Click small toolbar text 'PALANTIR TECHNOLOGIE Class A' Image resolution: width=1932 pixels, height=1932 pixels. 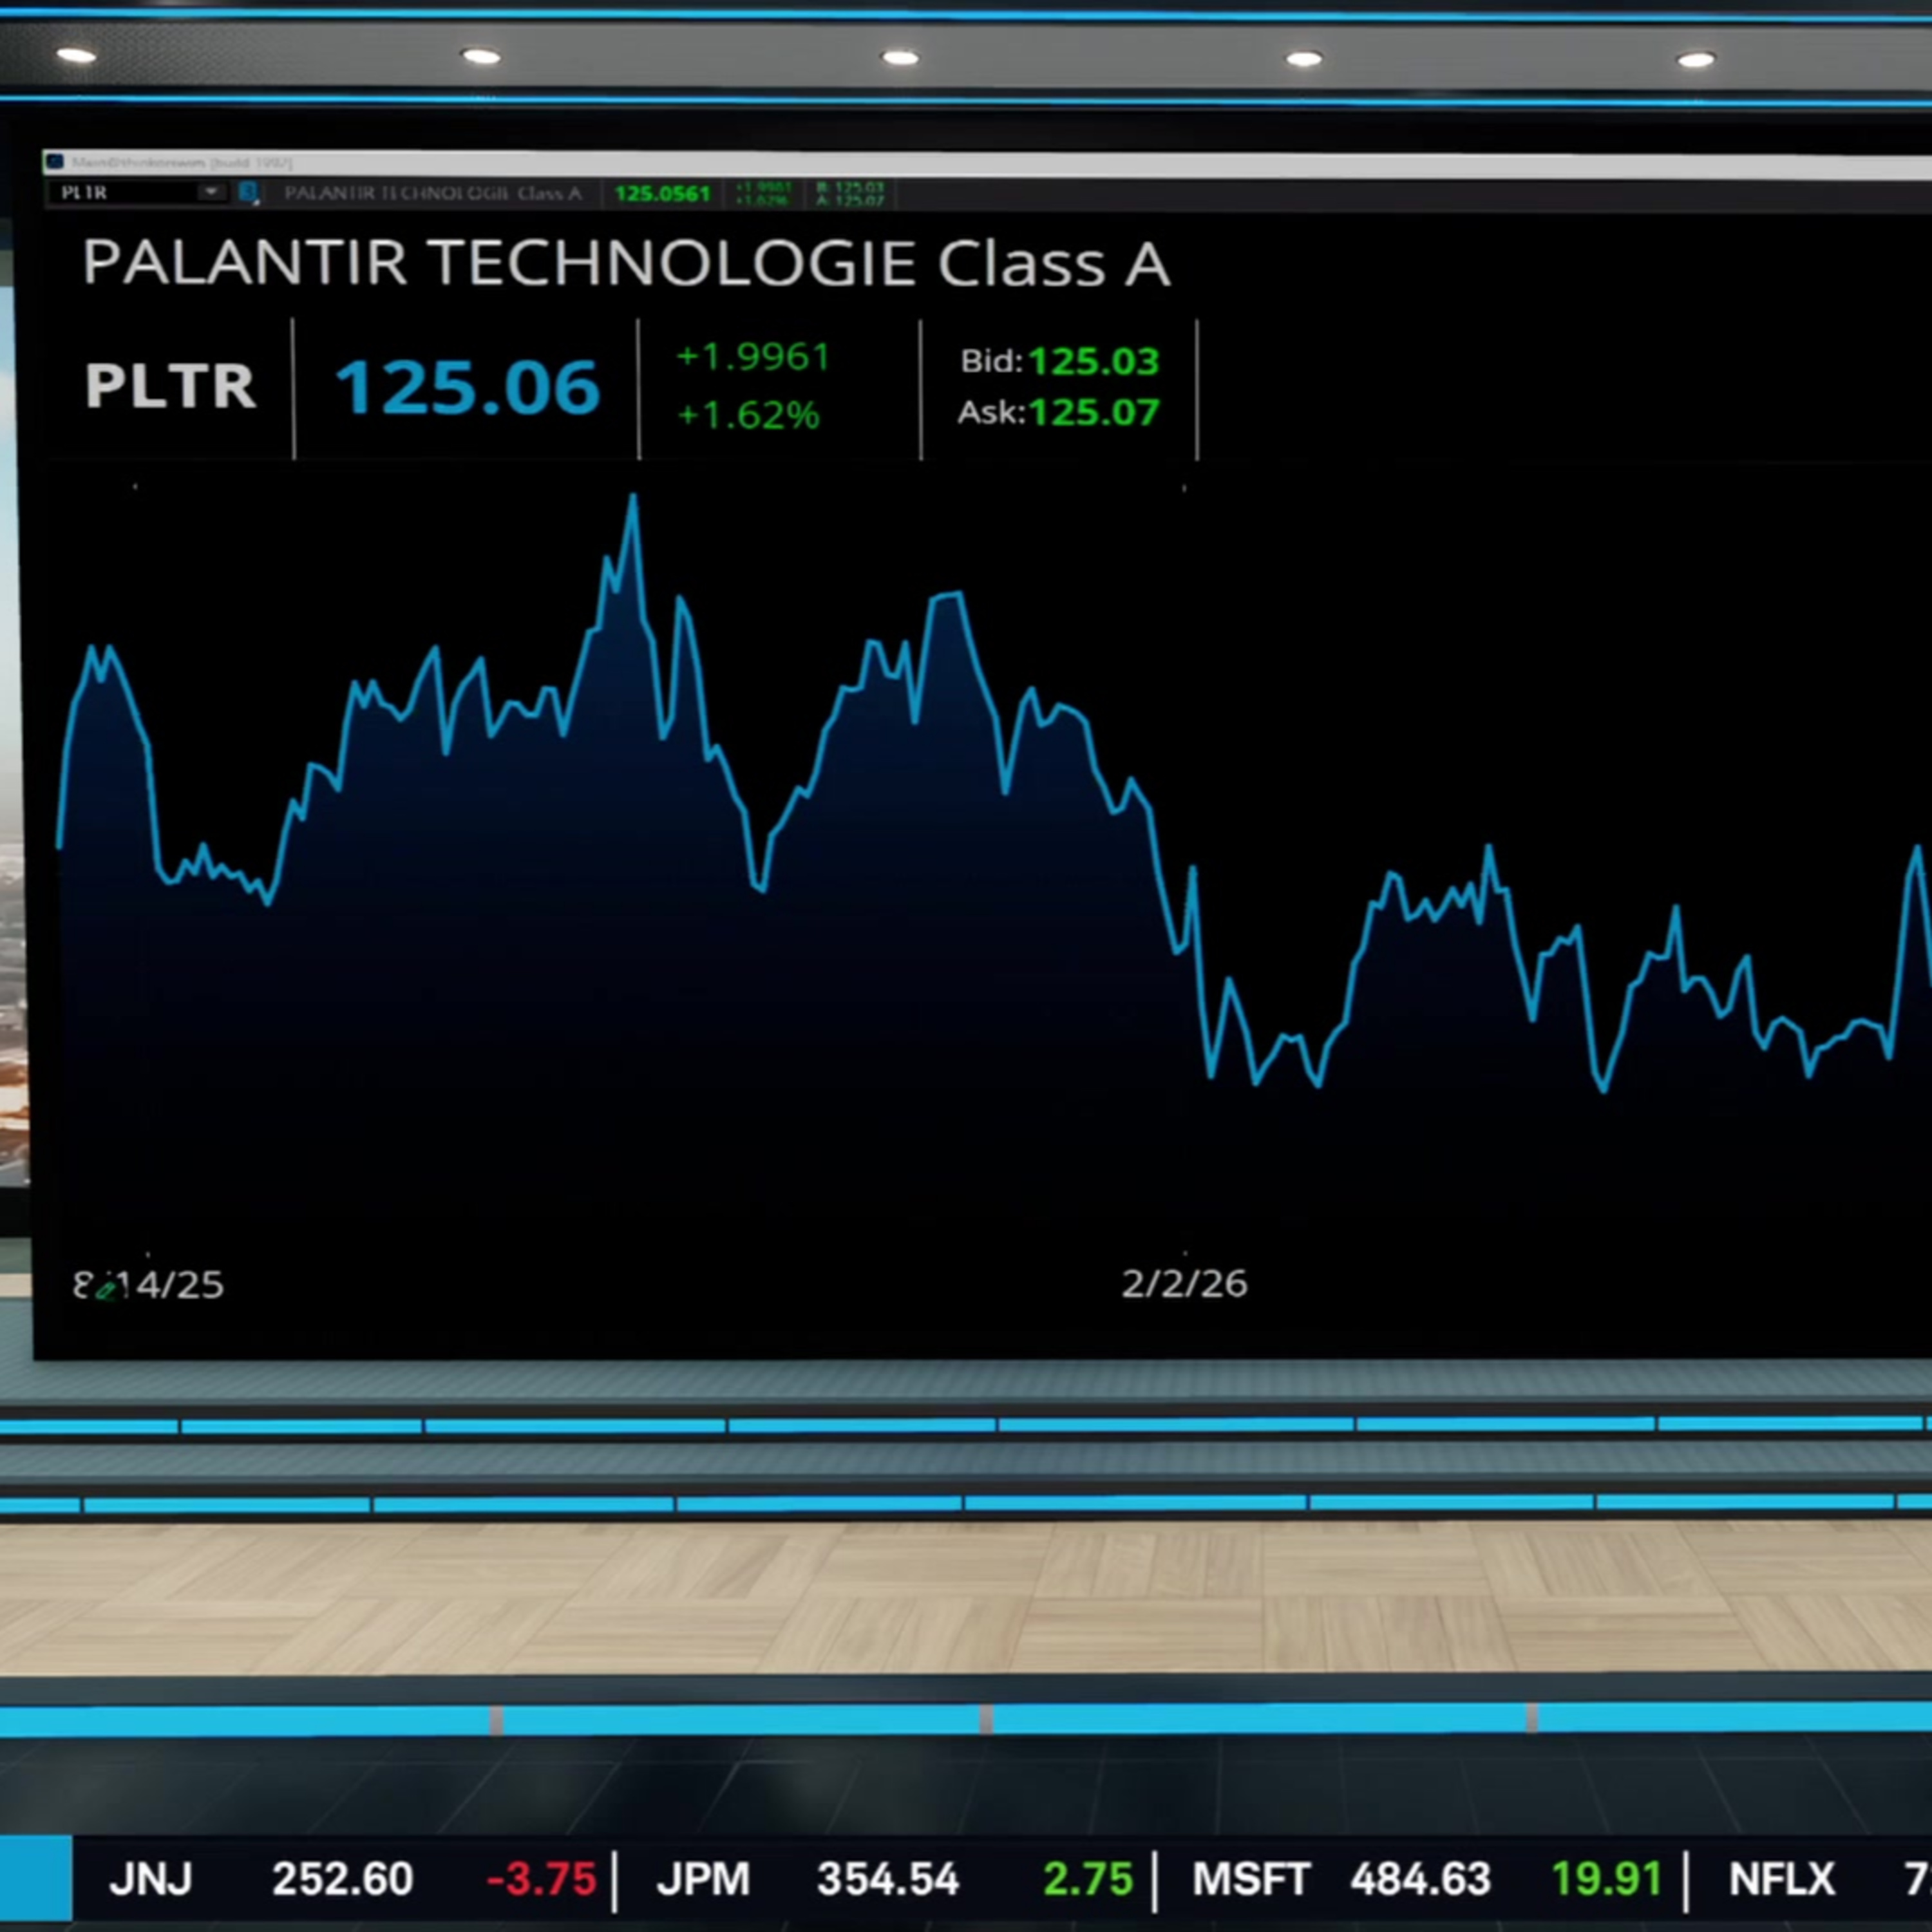[x=432, y=193]
